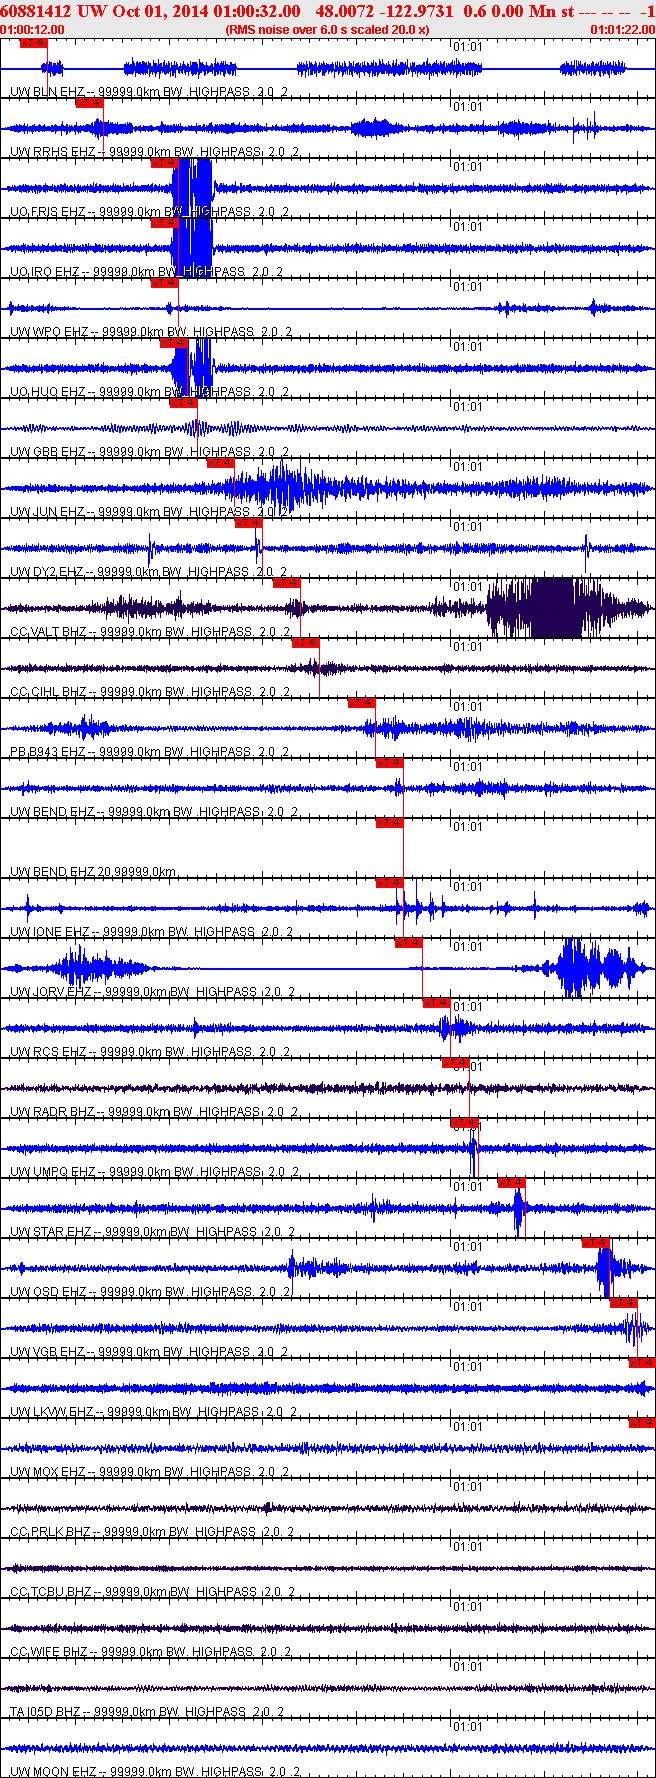Viewport: 656px width, 1778px height.
Task: Click the red pick flag on UO IRO trace
Action: 165,223
